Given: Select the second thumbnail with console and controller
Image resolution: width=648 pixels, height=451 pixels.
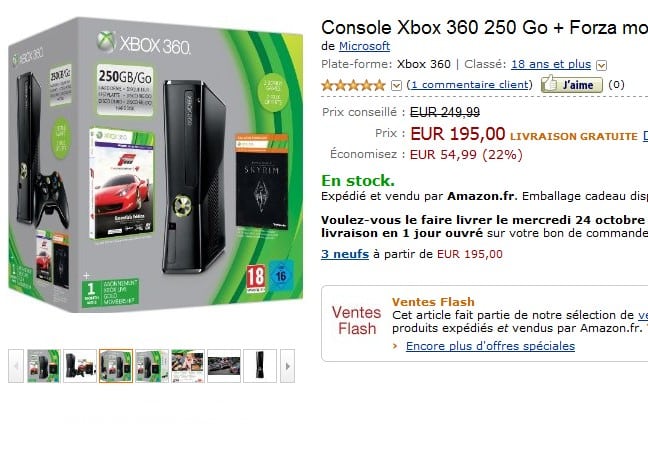Looking at the screenshot, I should click(80, 366).
